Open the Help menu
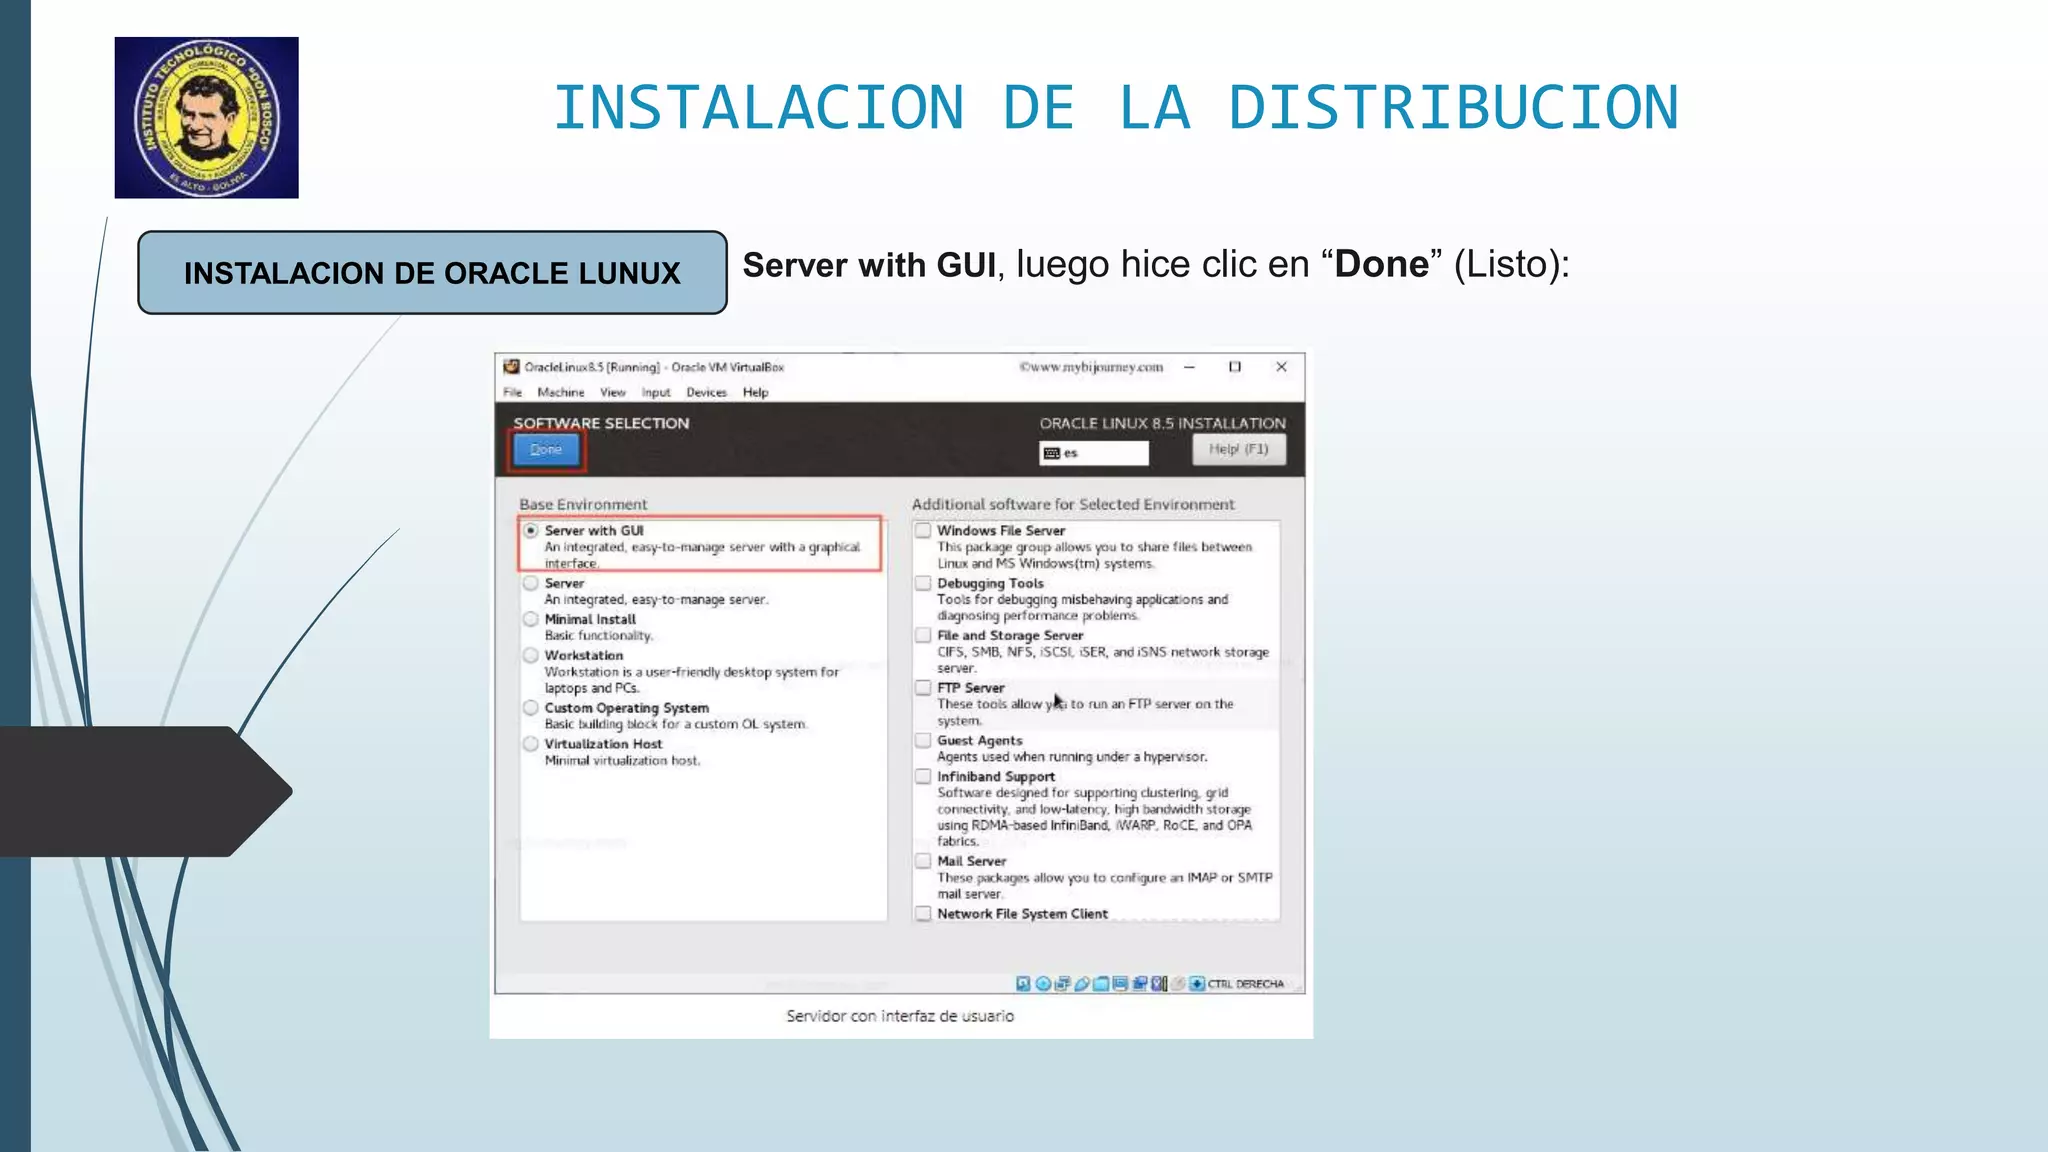 click(x=755, y=392)
